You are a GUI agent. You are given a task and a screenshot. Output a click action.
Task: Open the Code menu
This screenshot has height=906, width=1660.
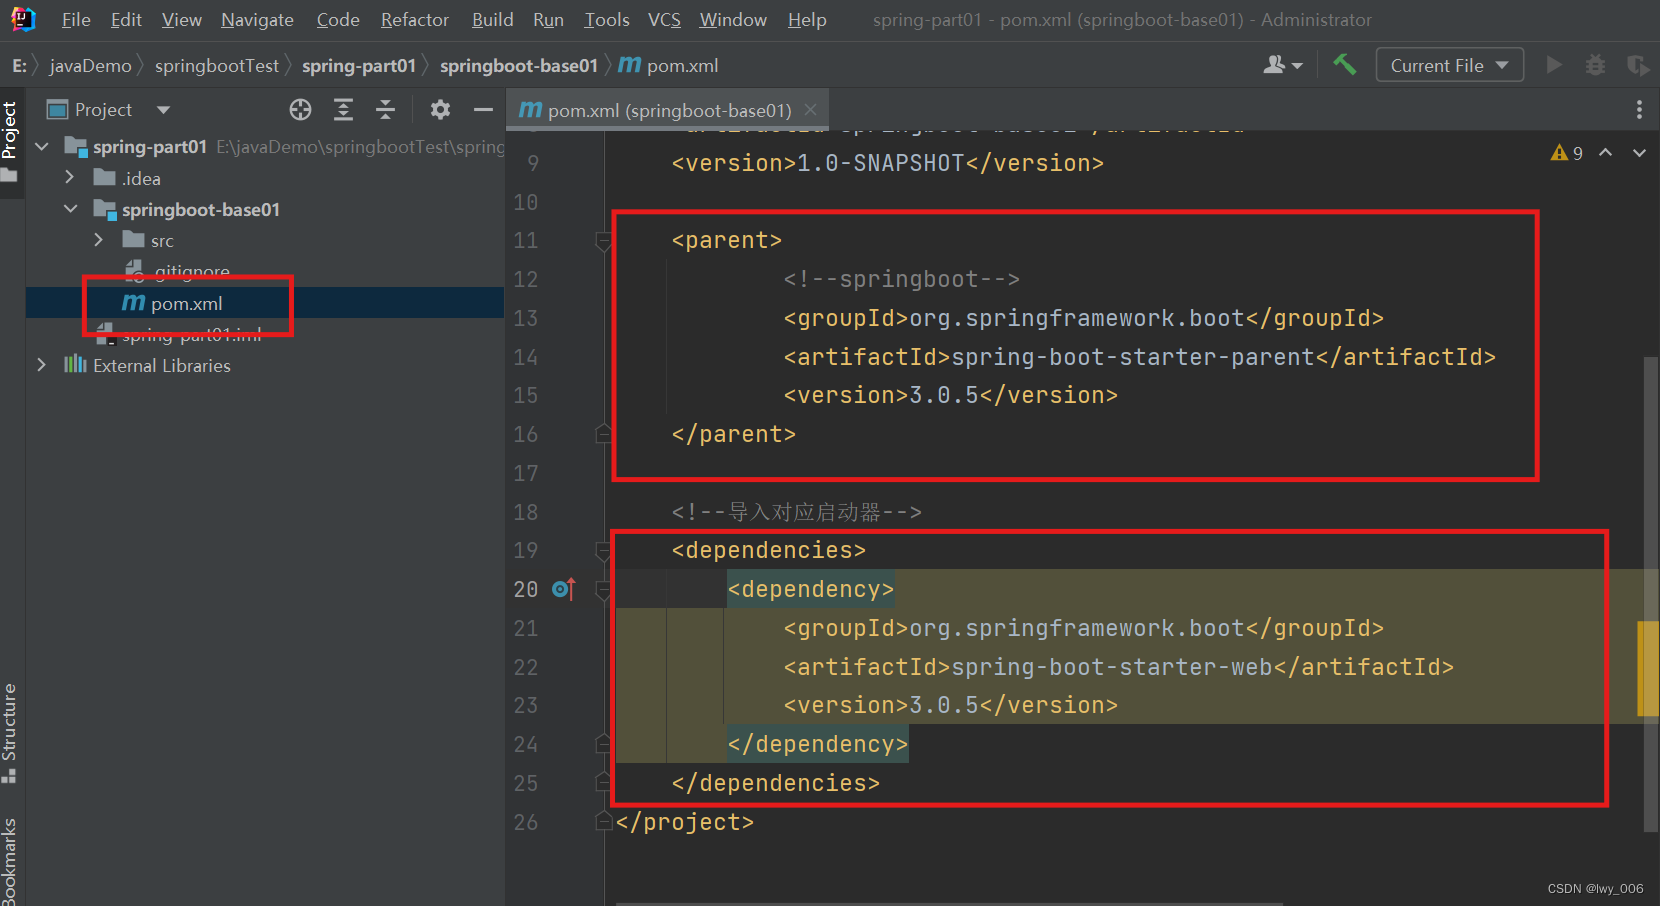click(x=338, y=20)
